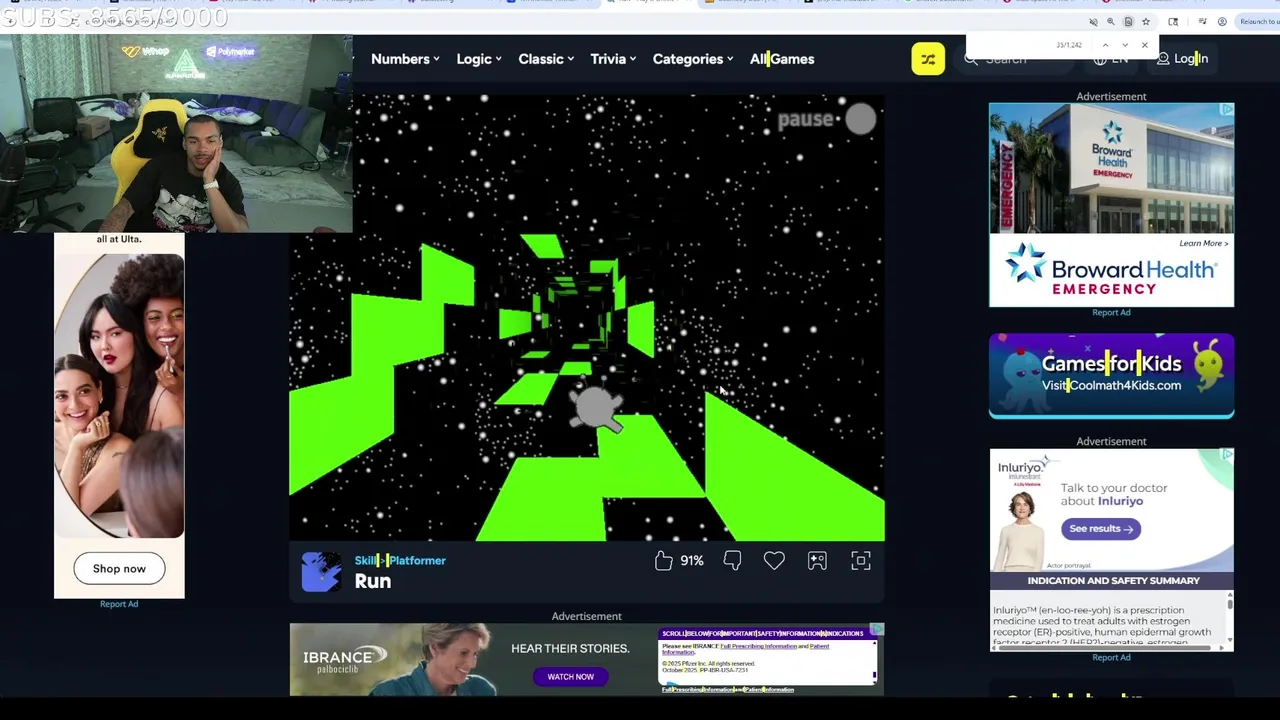This screenshot has height=720, width=1280.
Task: Like the game with thumbs up
Action: coord(664,561)
